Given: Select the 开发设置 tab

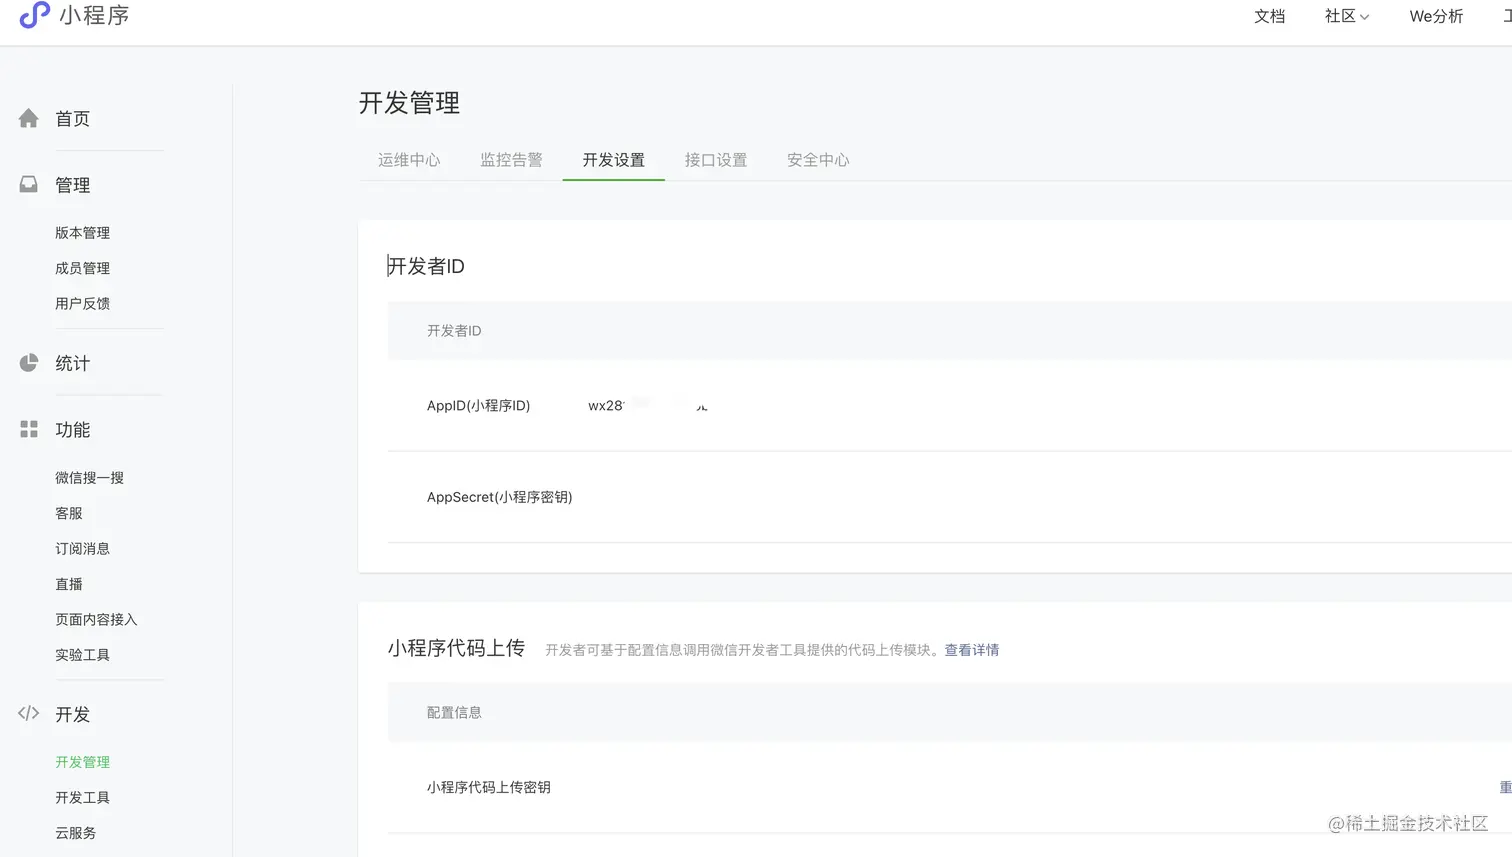Looking at the screenshot, I should tap(614, 160).
